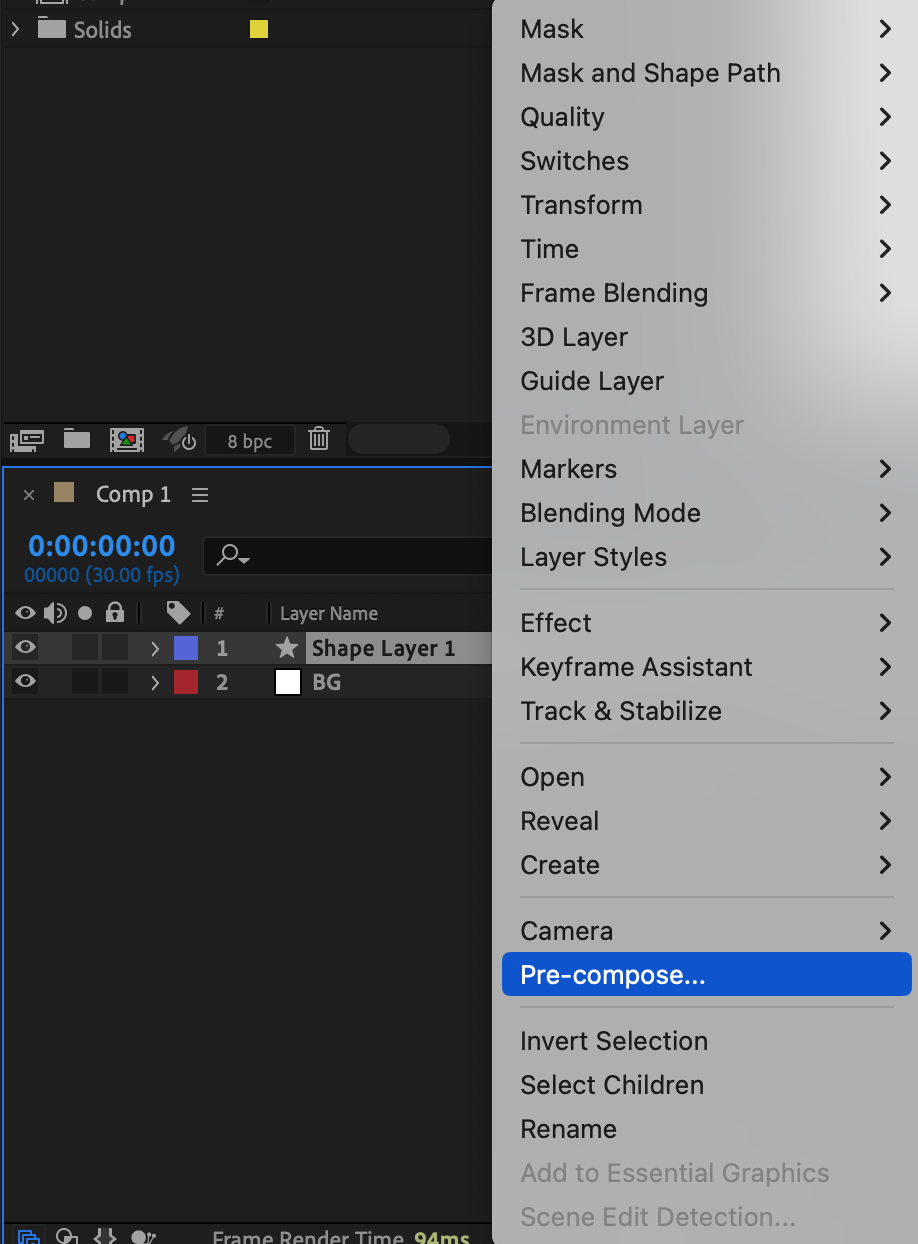Toggle visibility of the BG layer
This screenshot has width=918, height=1244.
point(26,682)
